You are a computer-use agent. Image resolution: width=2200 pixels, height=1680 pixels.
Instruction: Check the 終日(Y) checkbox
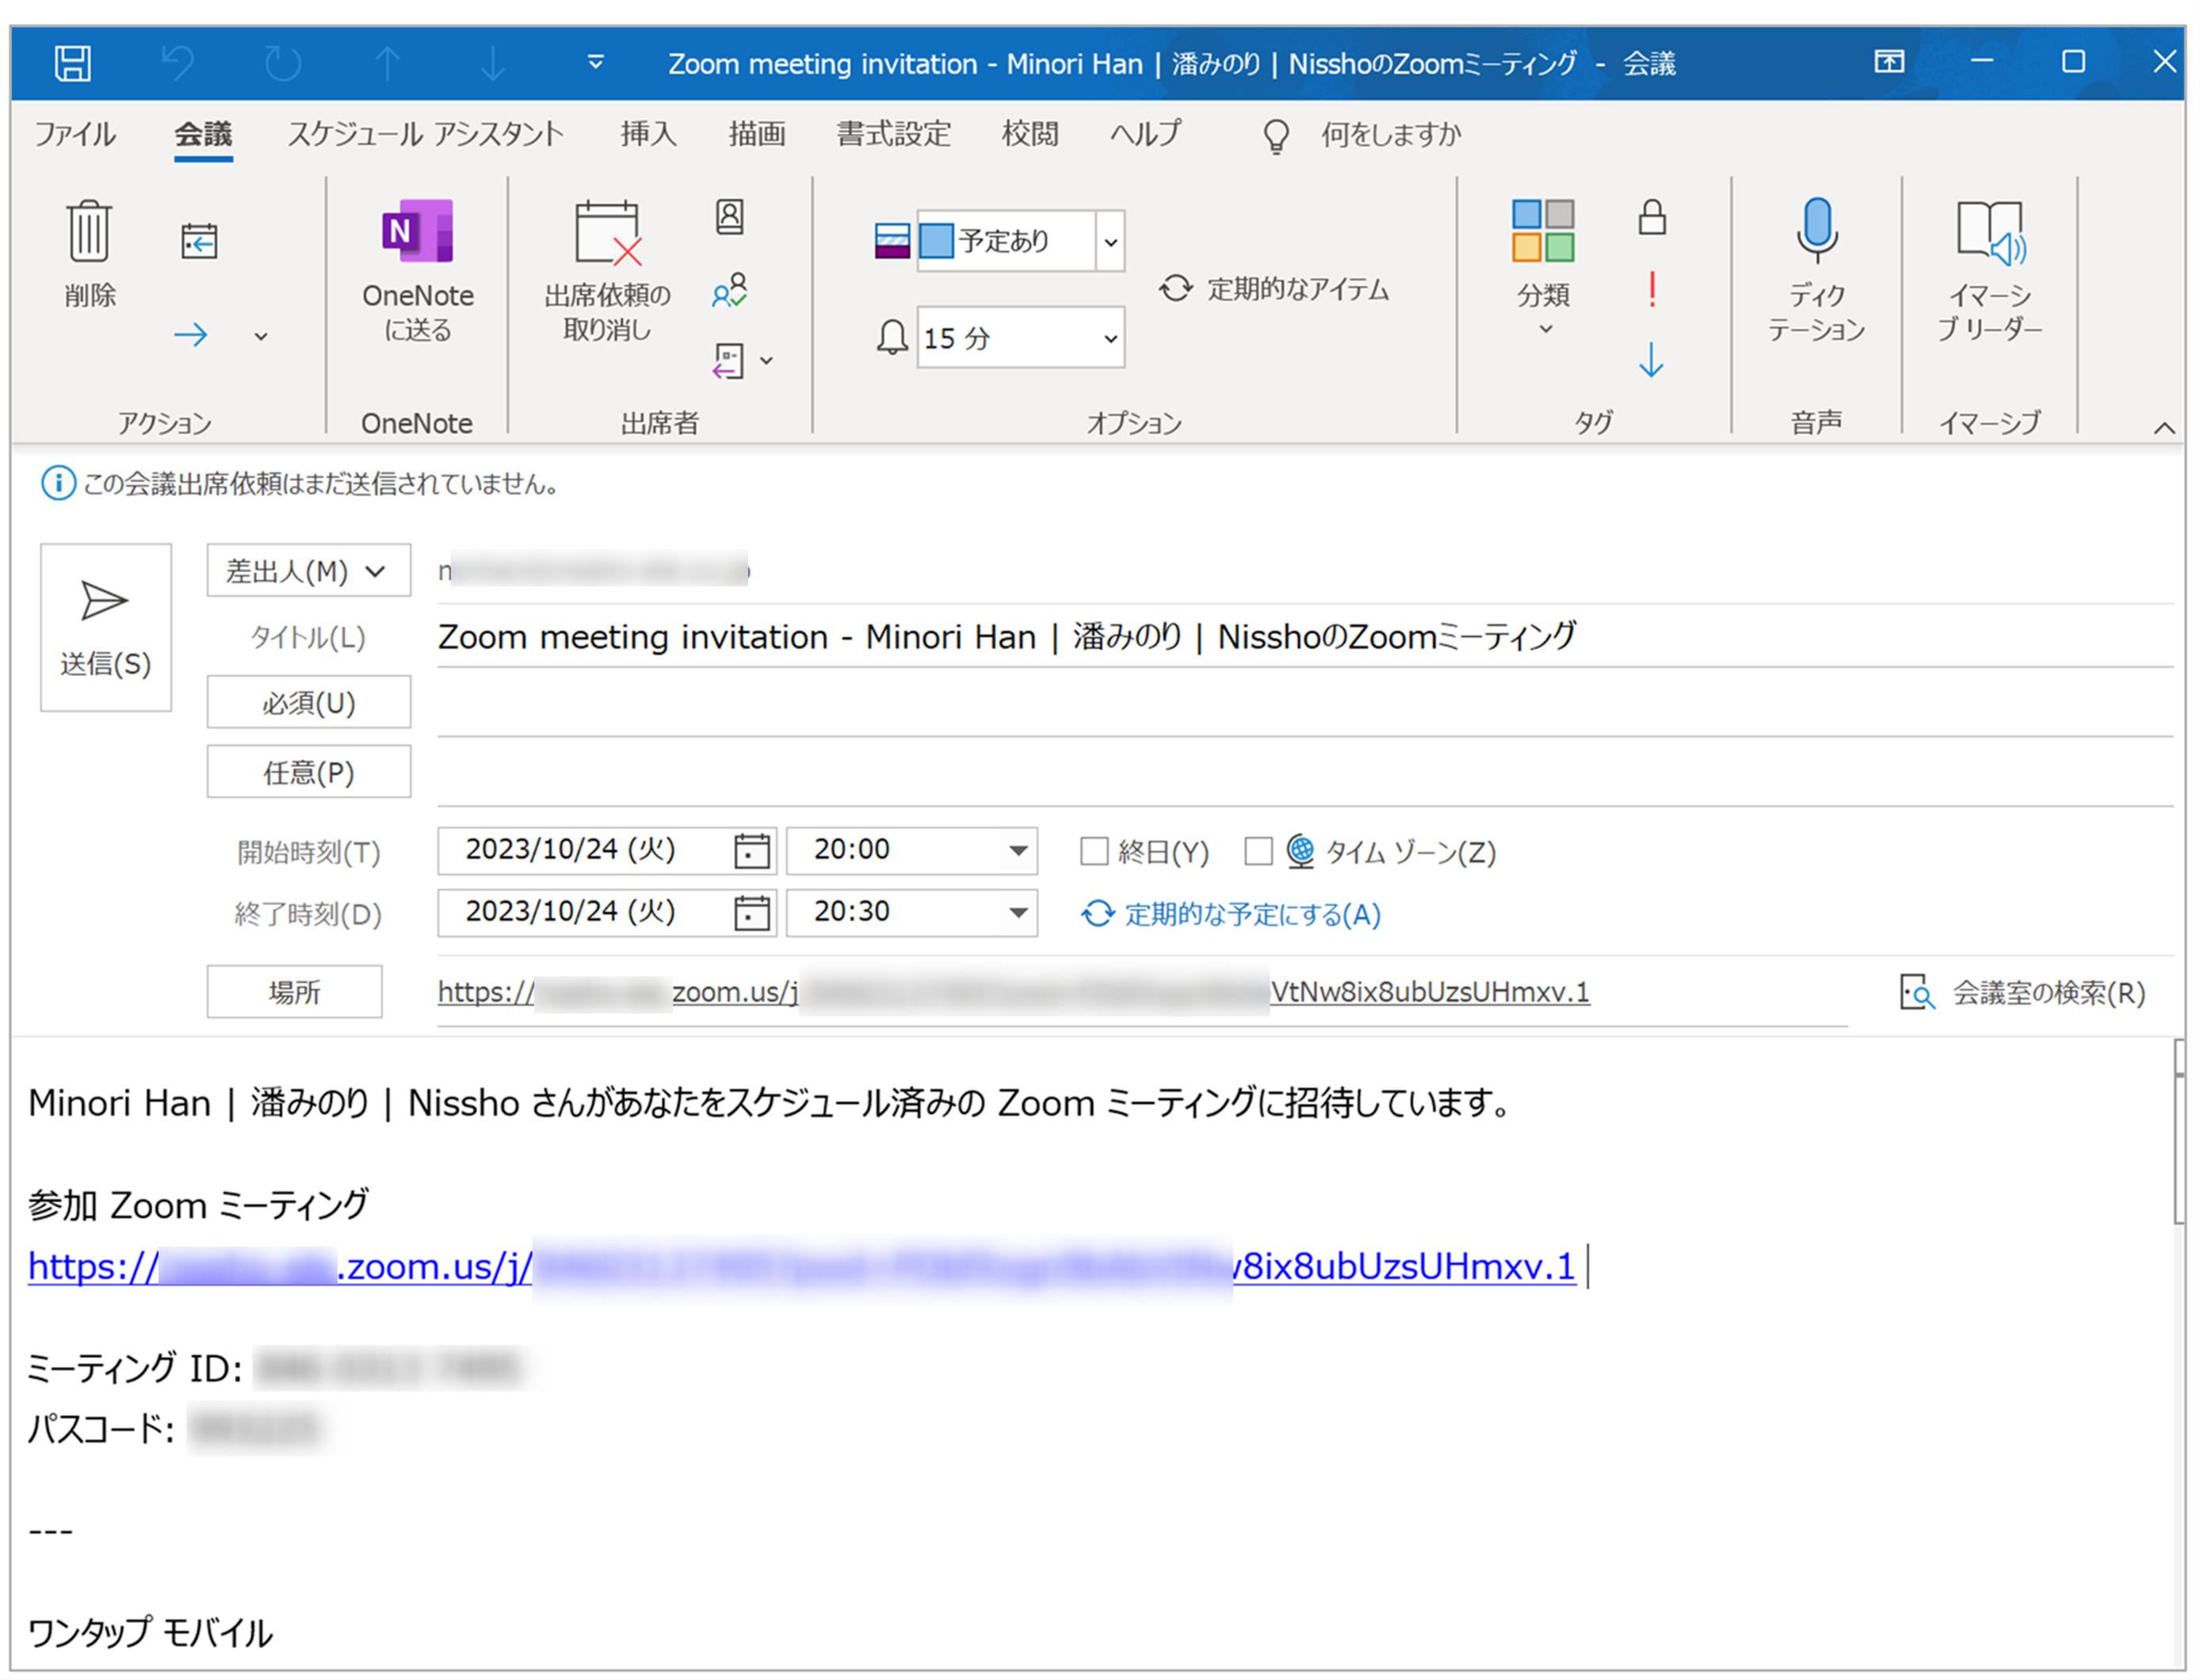1094,851
